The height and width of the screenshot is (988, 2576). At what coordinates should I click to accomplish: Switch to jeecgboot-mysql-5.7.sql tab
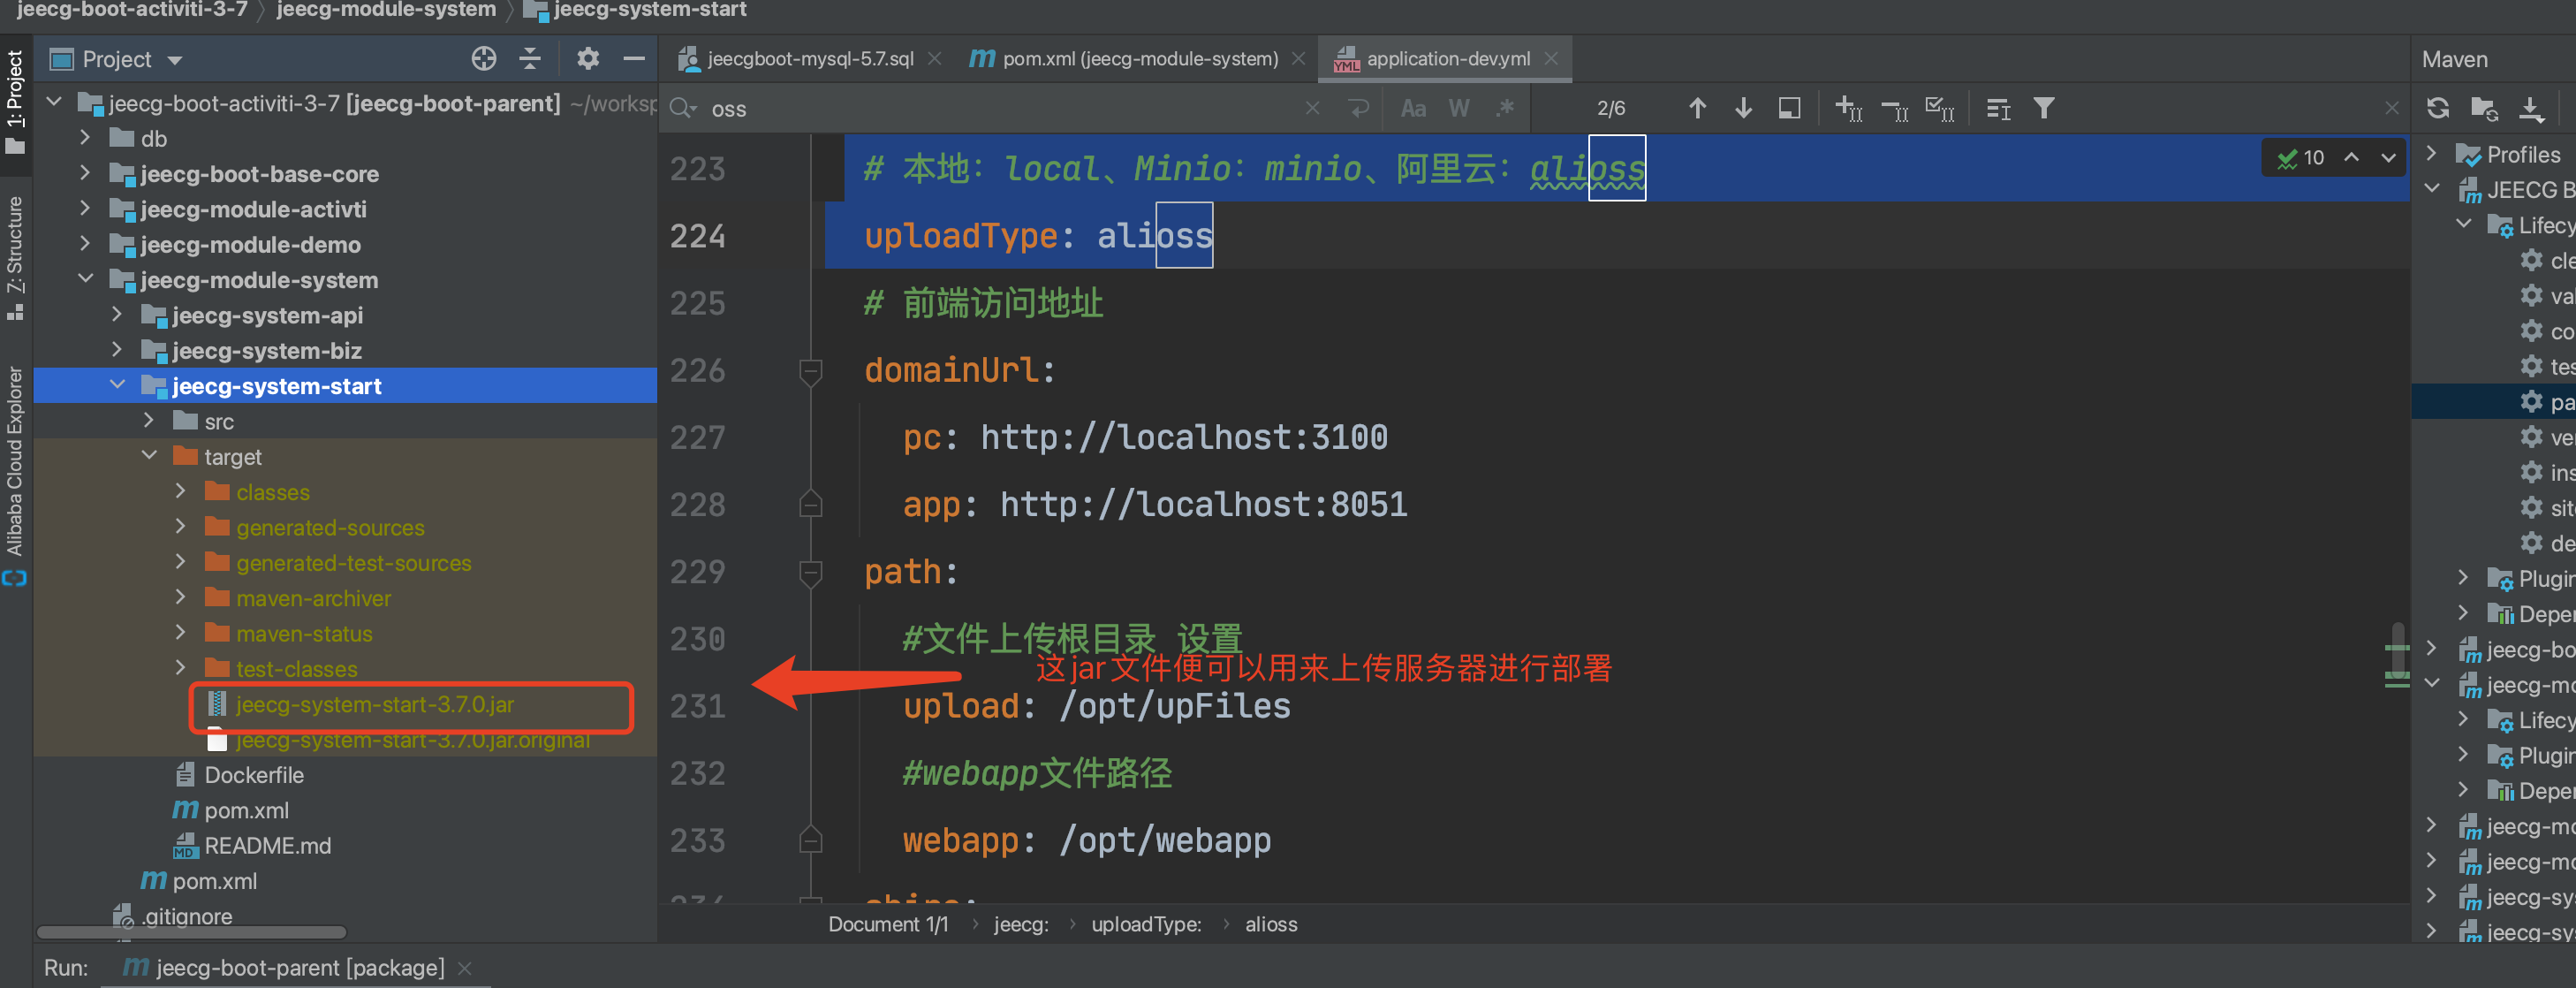pyautogui.click(x=808, y=59)
